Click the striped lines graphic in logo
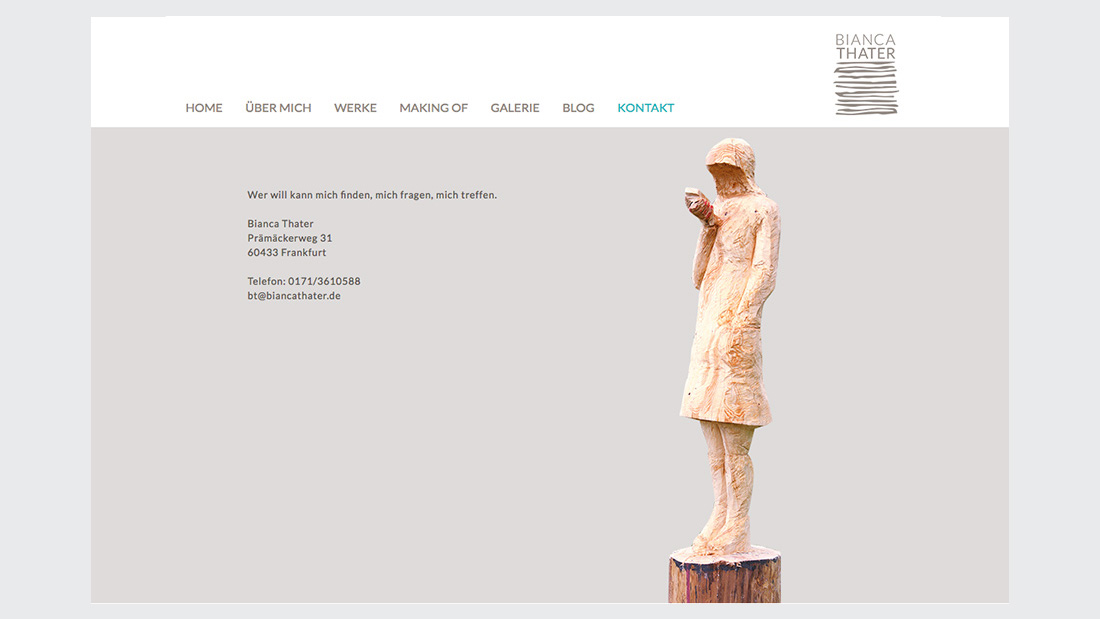 (x=866, y=88)
